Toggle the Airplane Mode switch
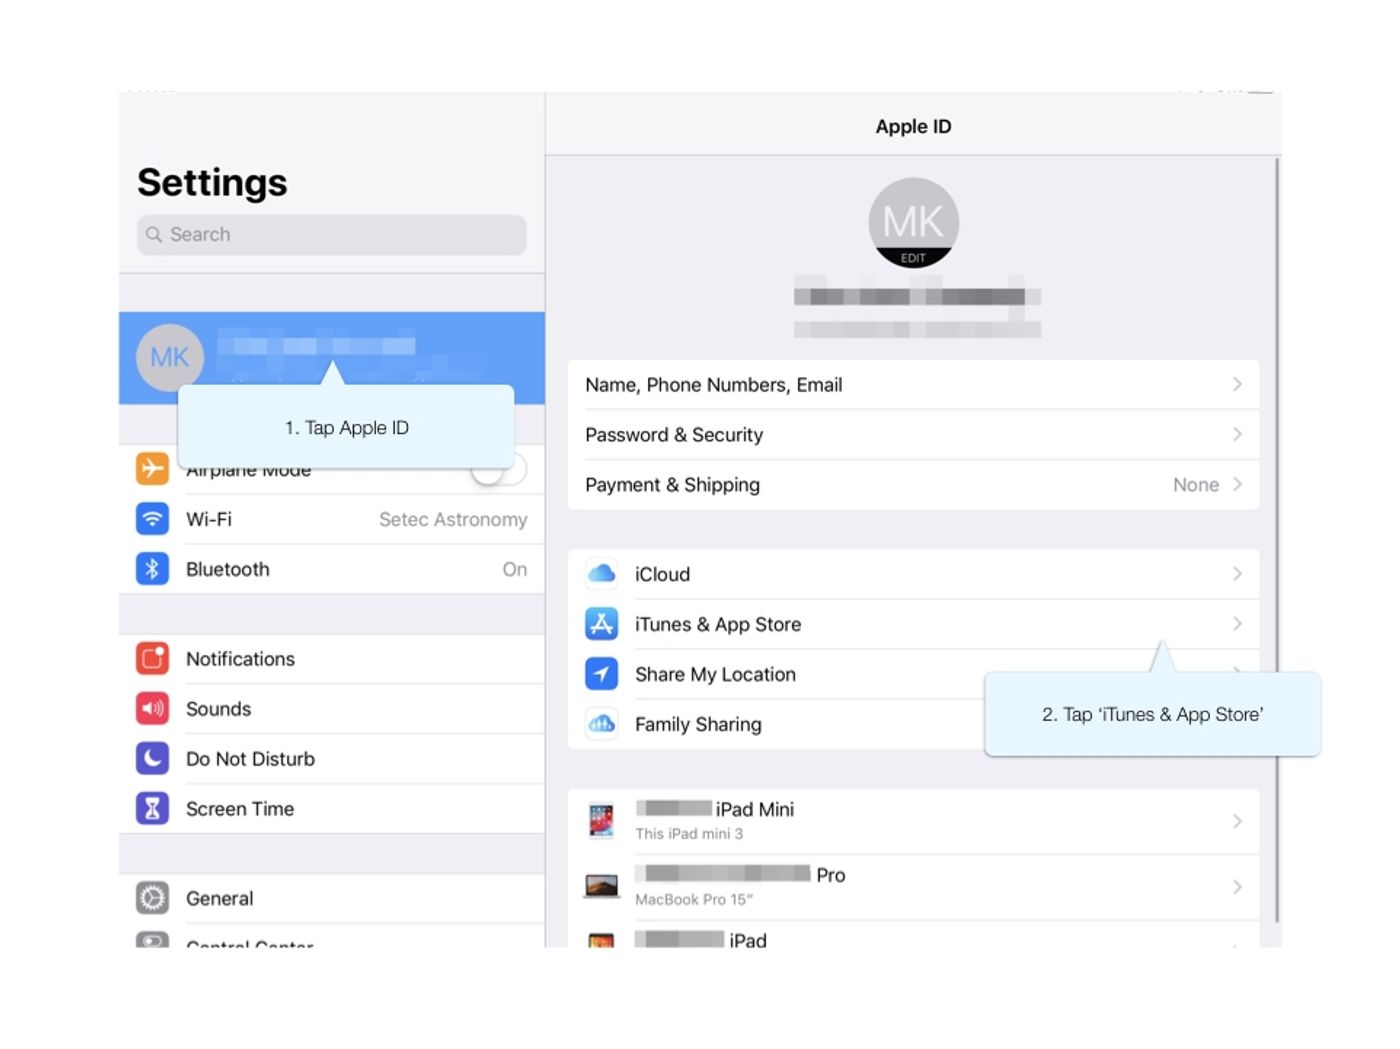The image size is (1400, 1049). point(498,468)
